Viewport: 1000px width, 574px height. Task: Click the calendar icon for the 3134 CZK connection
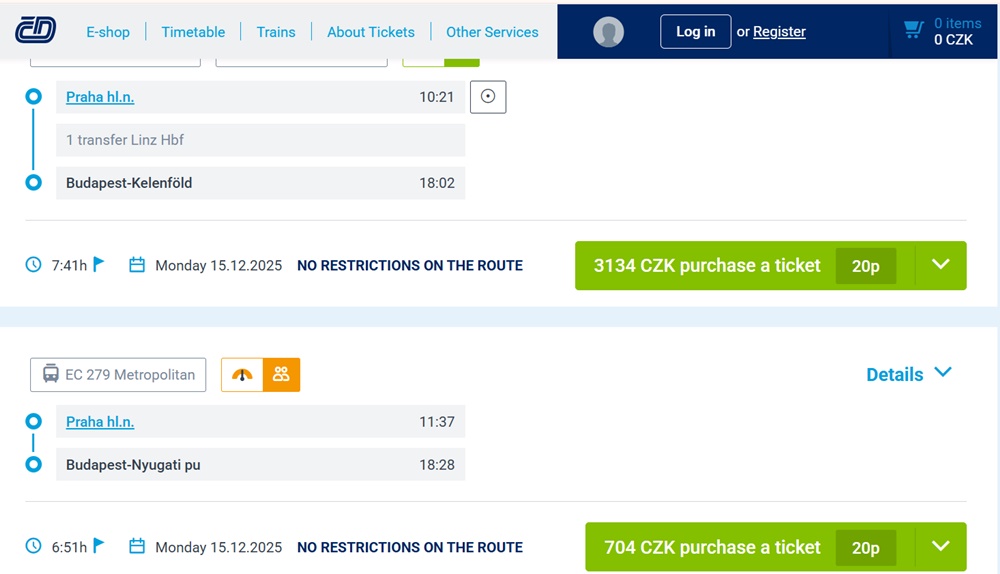pyautogui.click(x=136, y=265)
